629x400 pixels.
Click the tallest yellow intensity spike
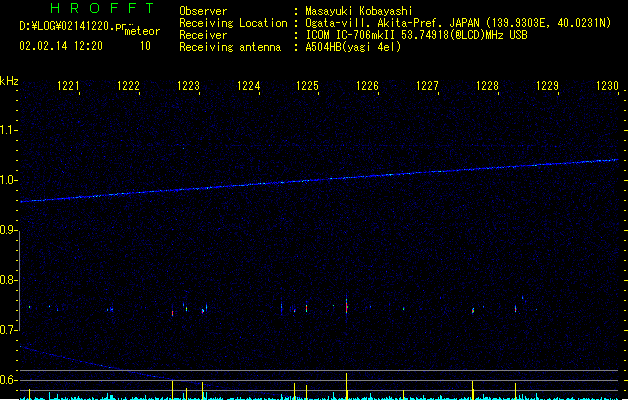[x=347, y=386]
